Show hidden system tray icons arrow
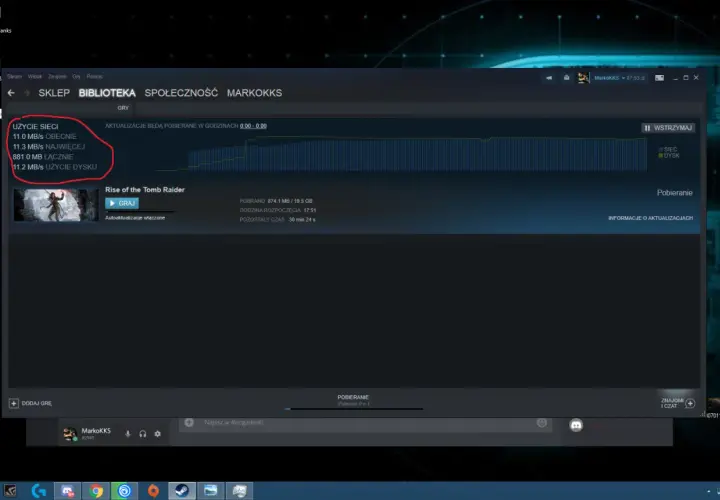The image size is (720, 500). click(x=710, y=491)
